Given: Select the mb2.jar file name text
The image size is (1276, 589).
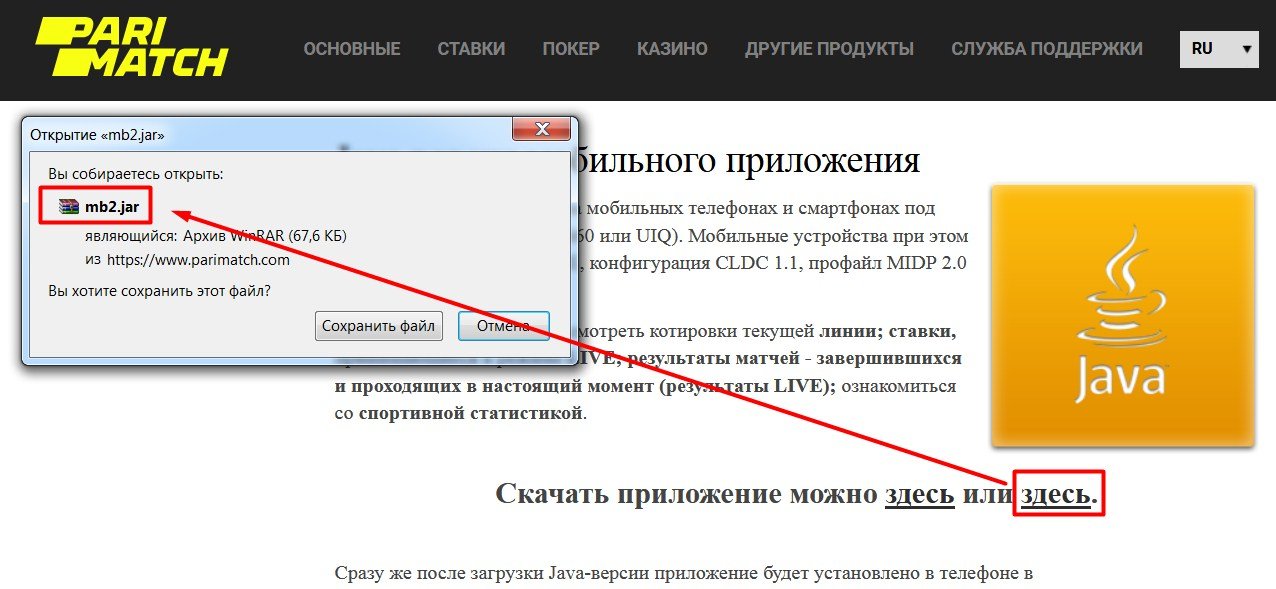Looking at the screenshot, I should point(112,207).
